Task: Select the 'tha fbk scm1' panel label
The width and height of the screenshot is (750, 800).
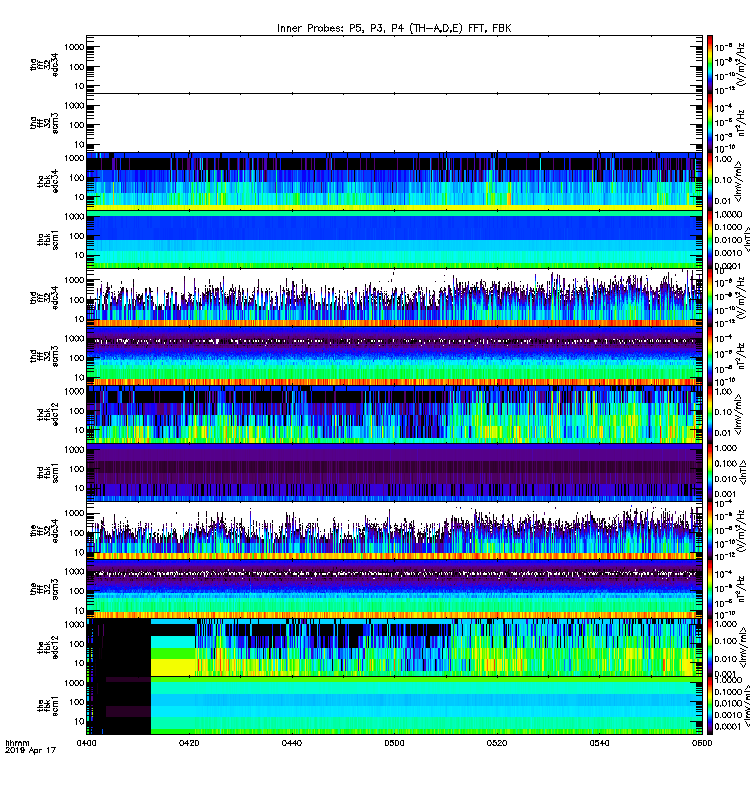Action: pos(48,240)
